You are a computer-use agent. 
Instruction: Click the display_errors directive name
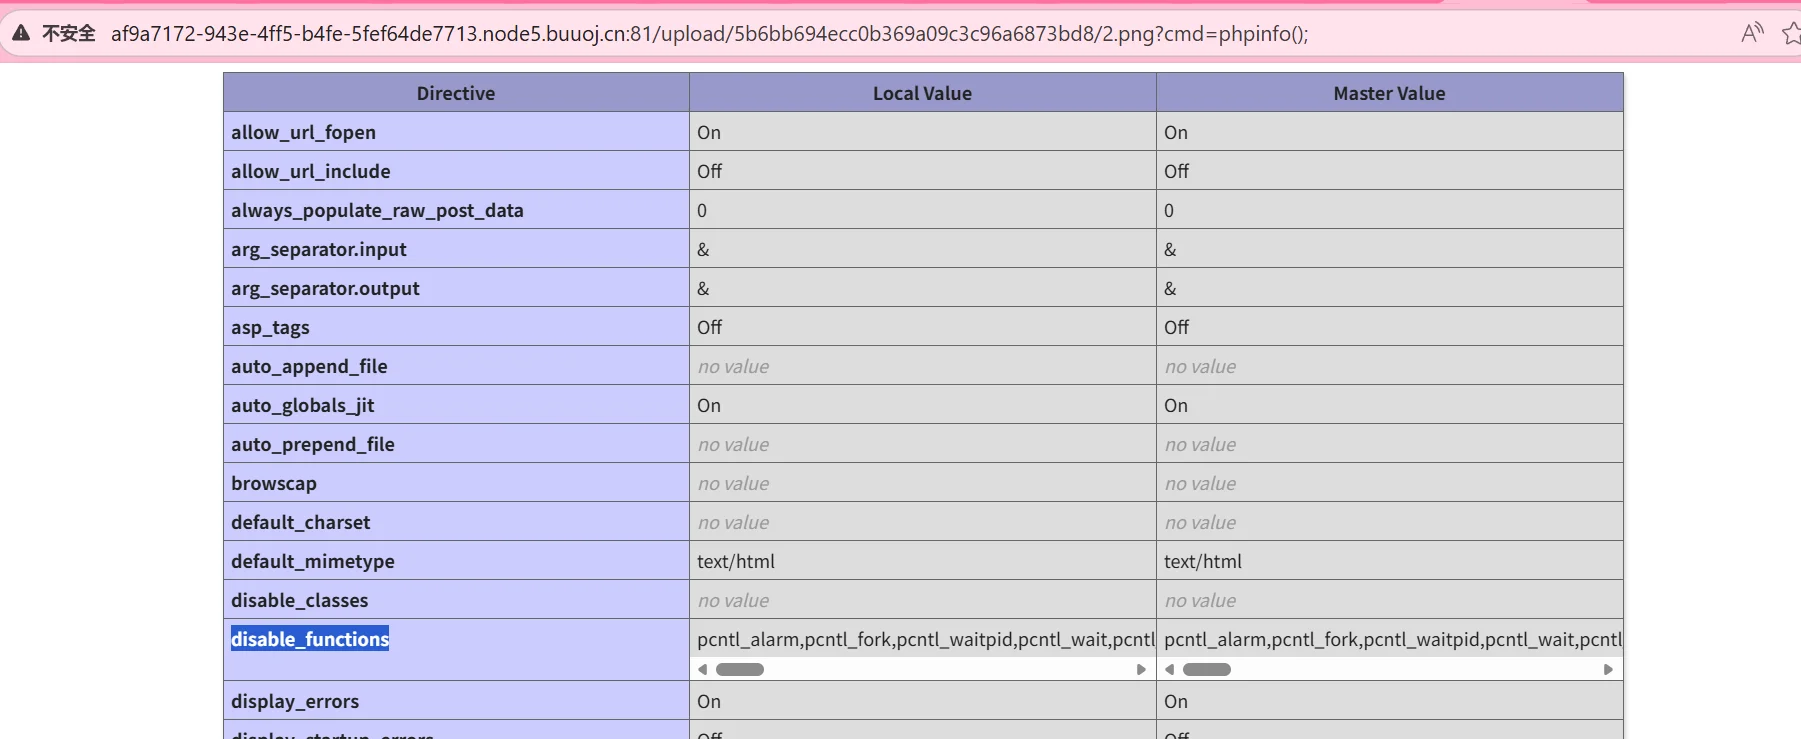tap(295, 701)
